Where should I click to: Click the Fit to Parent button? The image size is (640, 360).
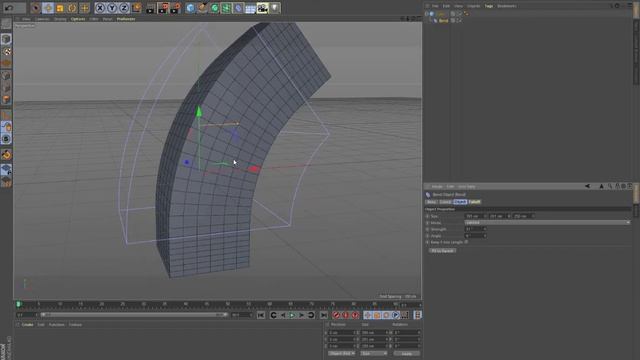pos(442,251)
